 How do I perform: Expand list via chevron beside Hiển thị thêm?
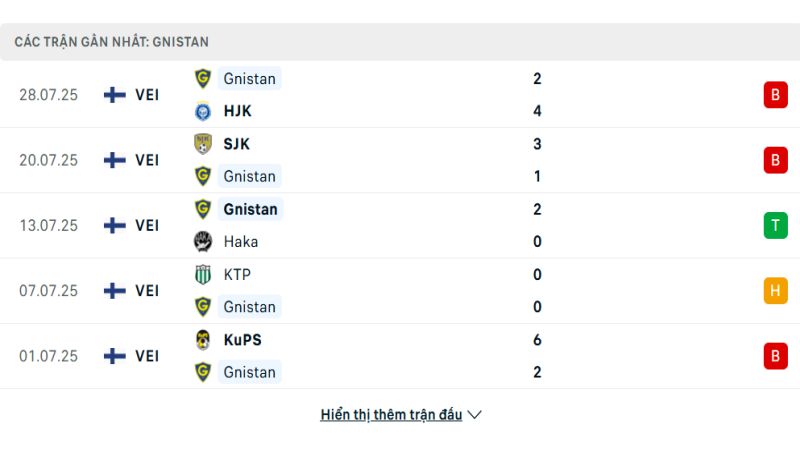(x=474, y=415)
